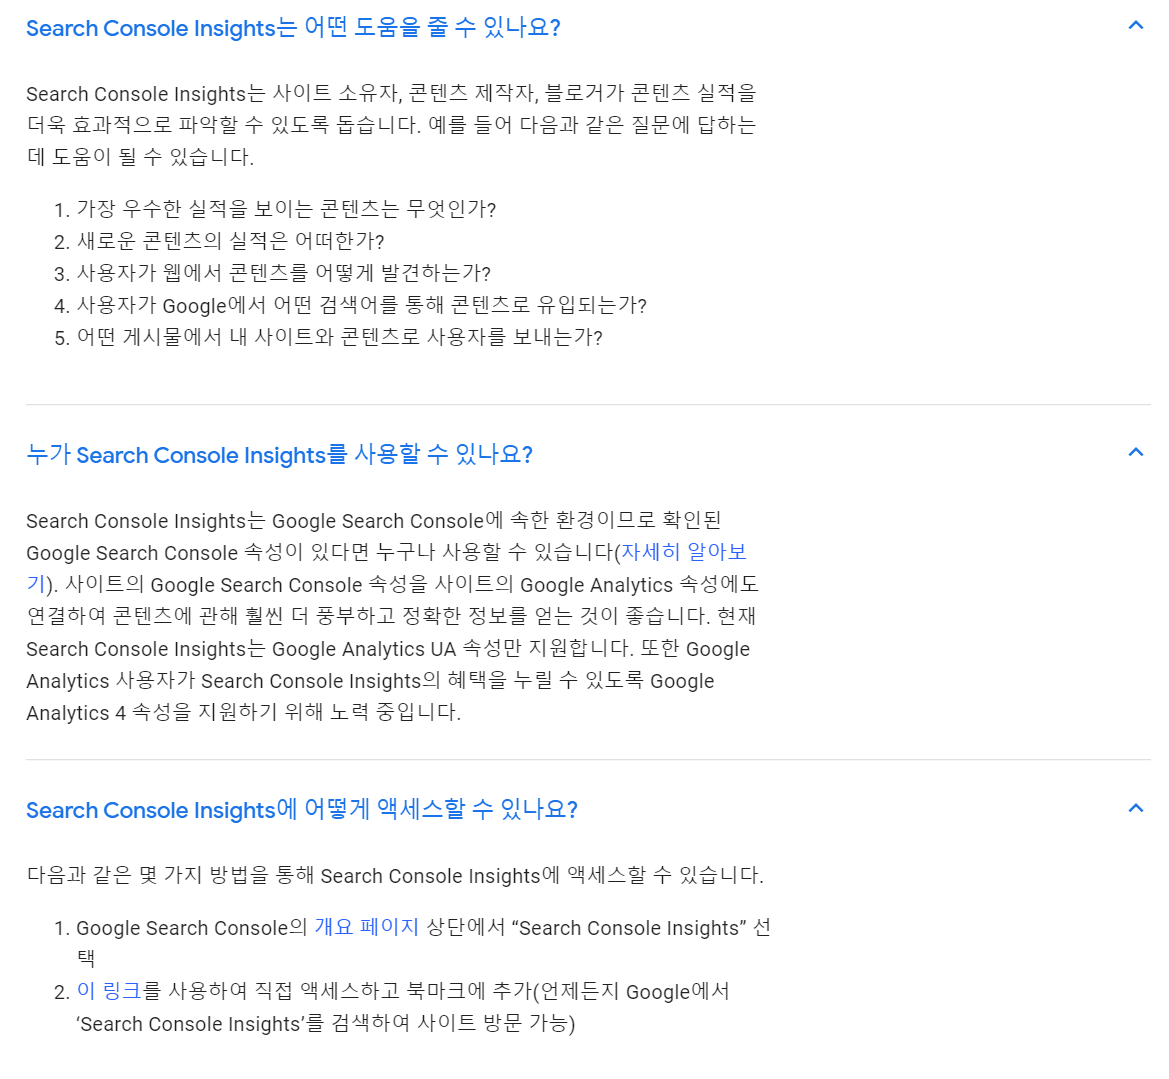Open the '개요 페이지' link

(367, 927)
